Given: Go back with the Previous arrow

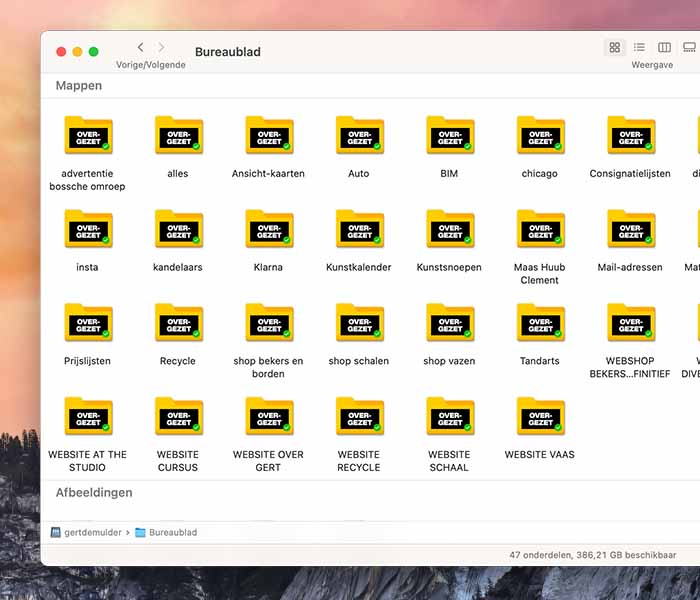Looking at the screenshot, I should [140, 48].
